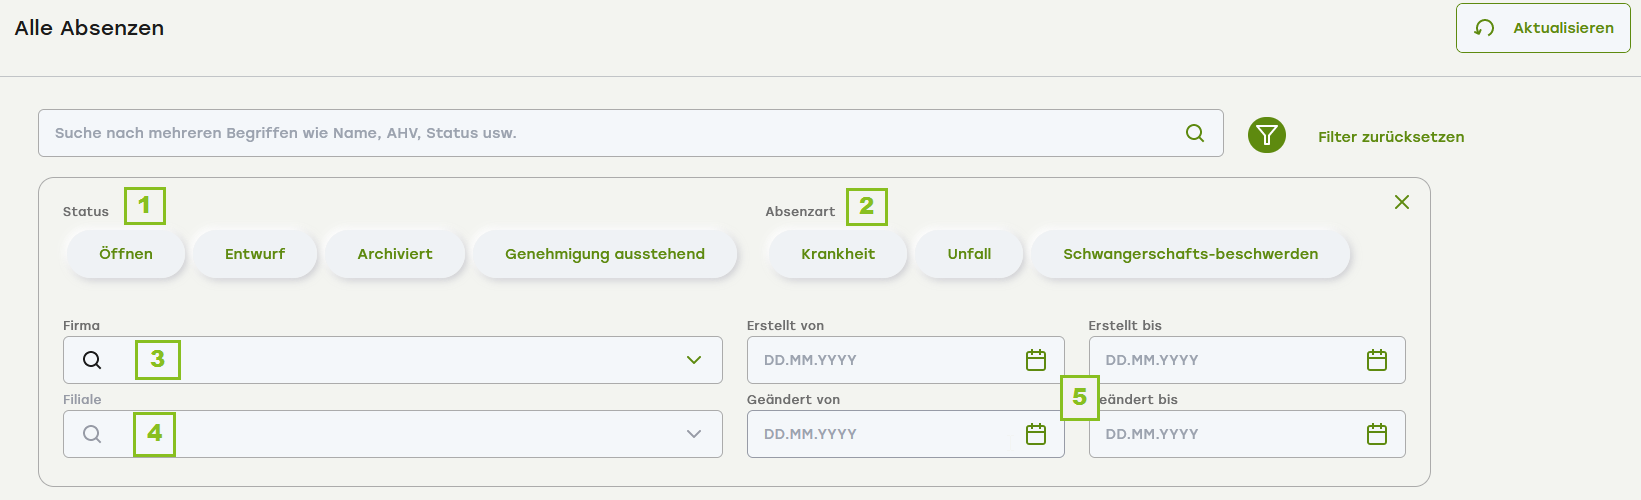Expand the Filiale dropdown chevron

(x=694, y=434)
